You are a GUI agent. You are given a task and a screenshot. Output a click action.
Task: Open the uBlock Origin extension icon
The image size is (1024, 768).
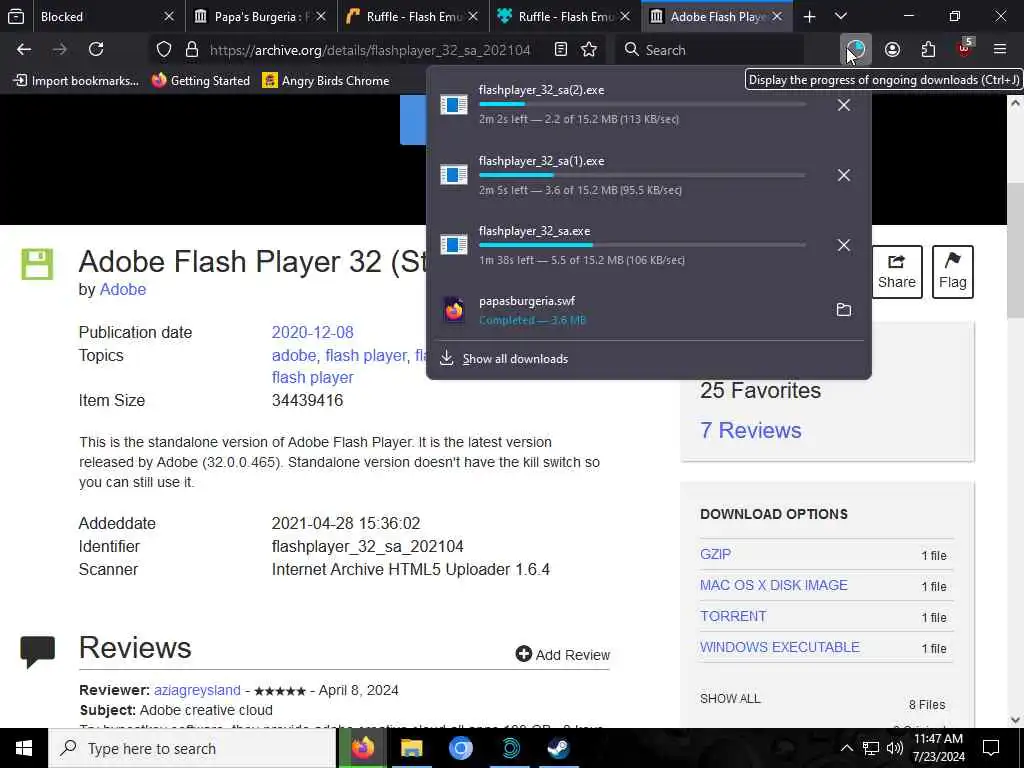964,48
